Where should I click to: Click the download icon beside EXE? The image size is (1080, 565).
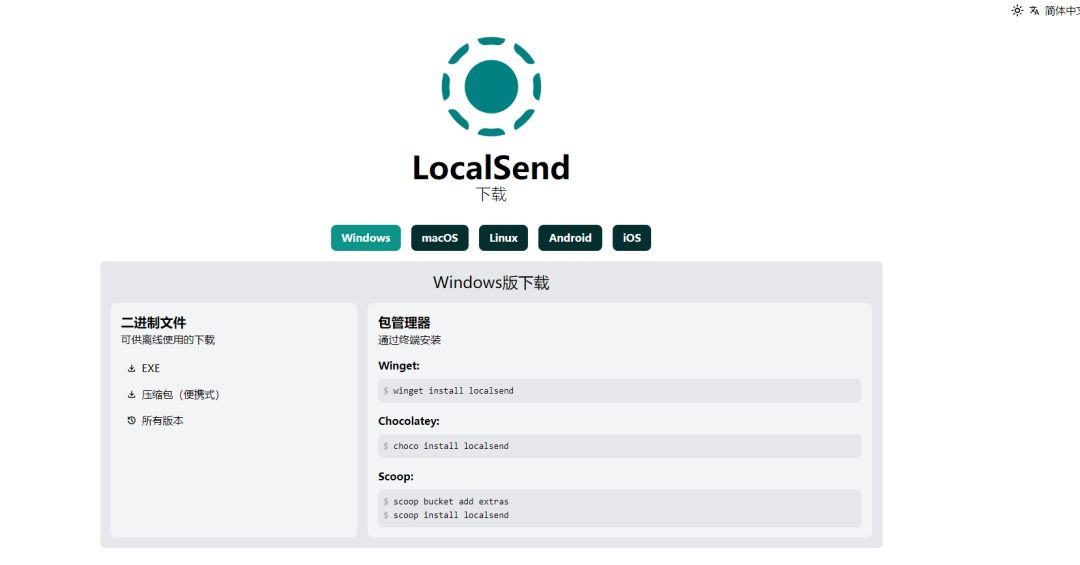click(x=131, y=369)
